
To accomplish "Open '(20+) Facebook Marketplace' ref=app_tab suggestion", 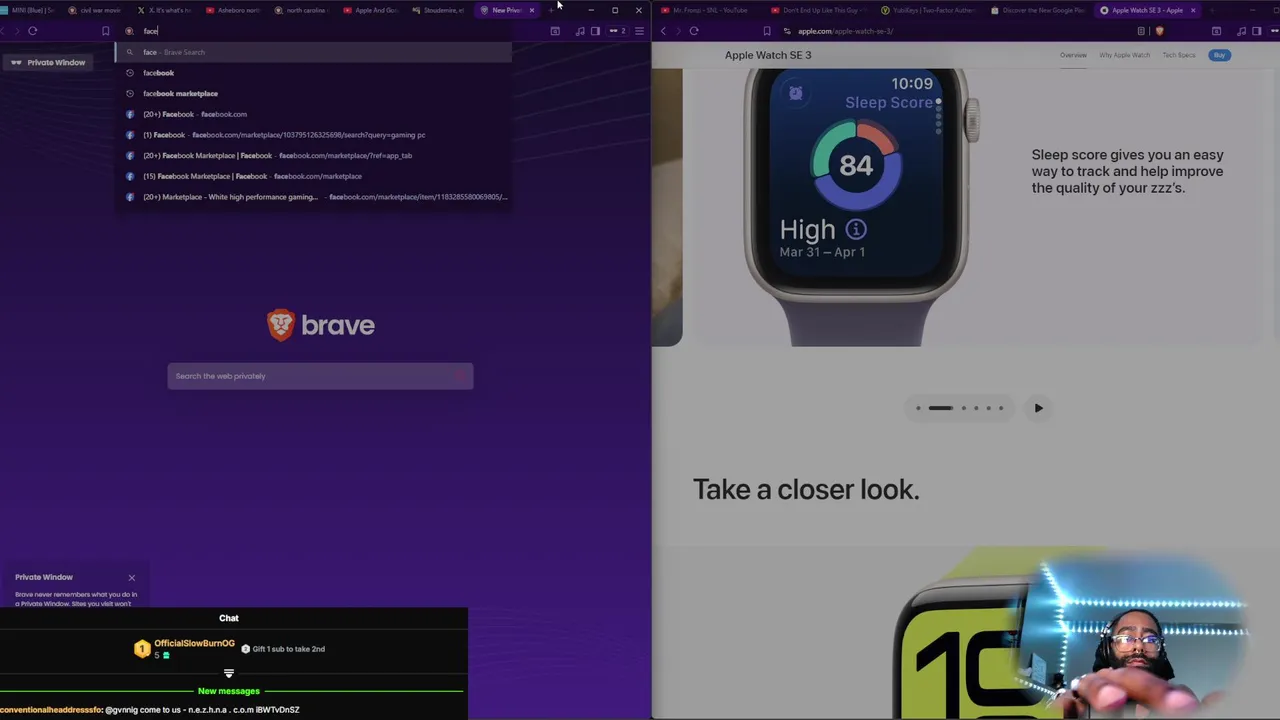I will 313,155.
